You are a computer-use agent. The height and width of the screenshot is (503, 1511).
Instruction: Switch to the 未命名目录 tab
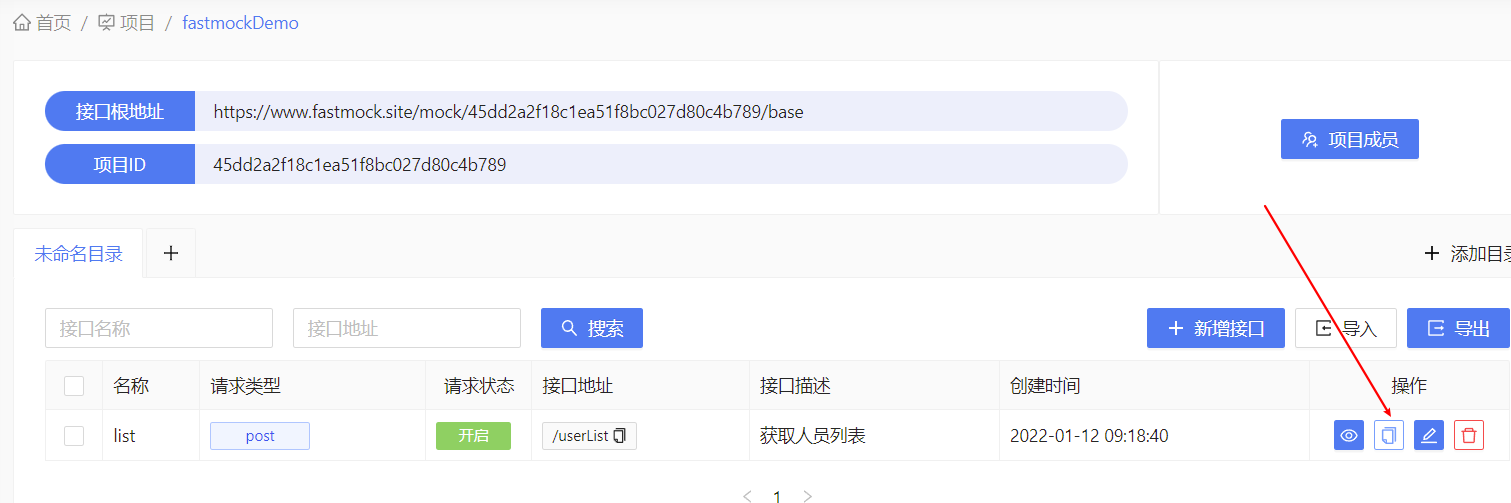coord(78,254)
